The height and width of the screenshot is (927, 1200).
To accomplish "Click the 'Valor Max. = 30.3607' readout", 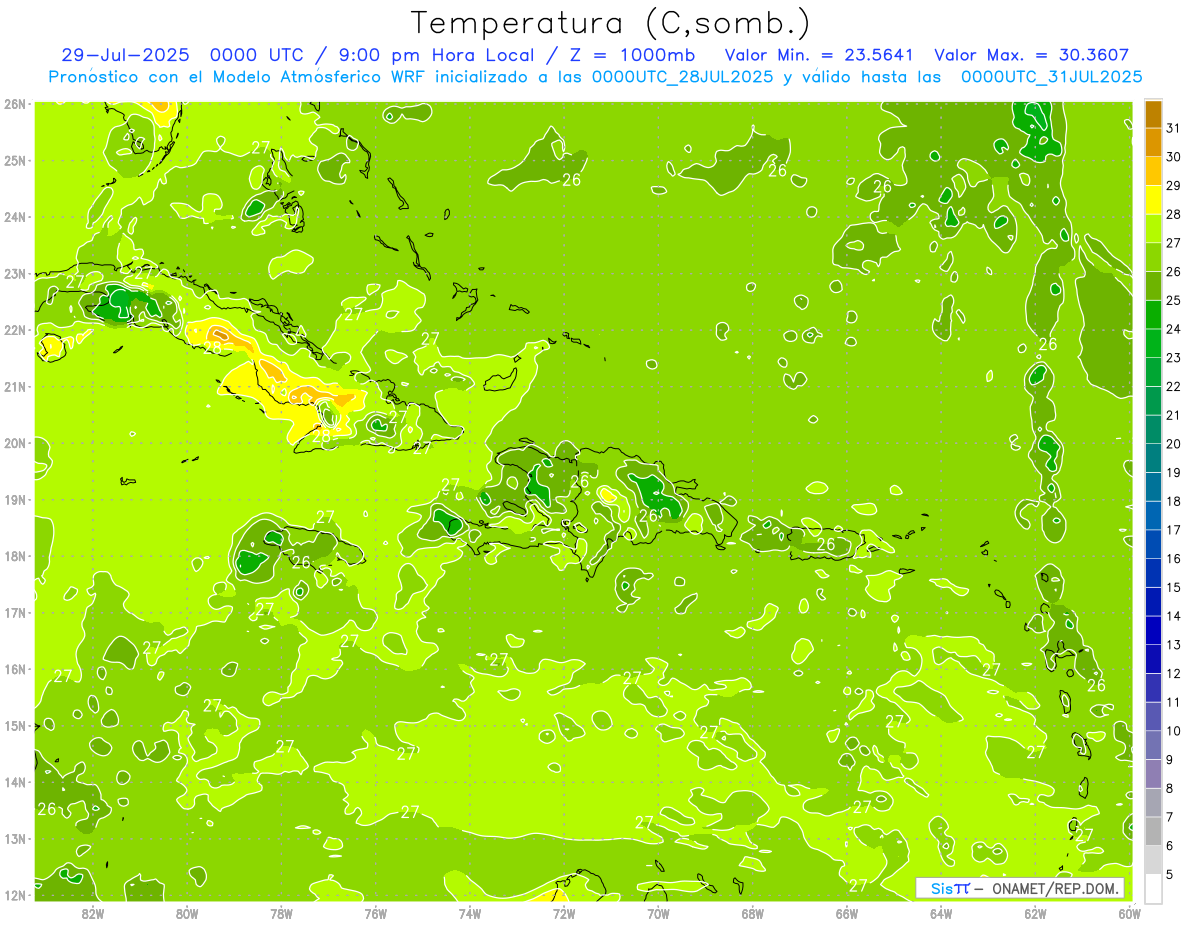I will pos(1031,55).
